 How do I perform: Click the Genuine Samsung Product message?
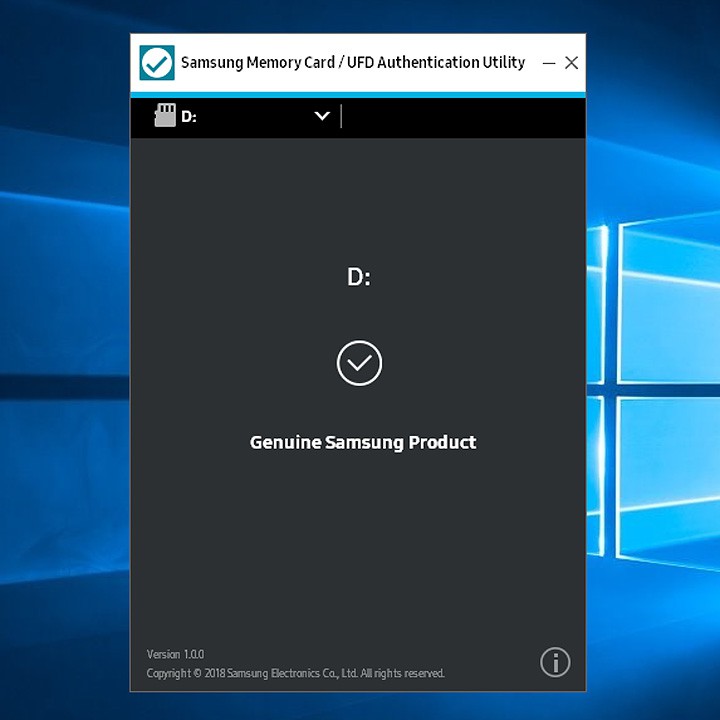(363, 442)
